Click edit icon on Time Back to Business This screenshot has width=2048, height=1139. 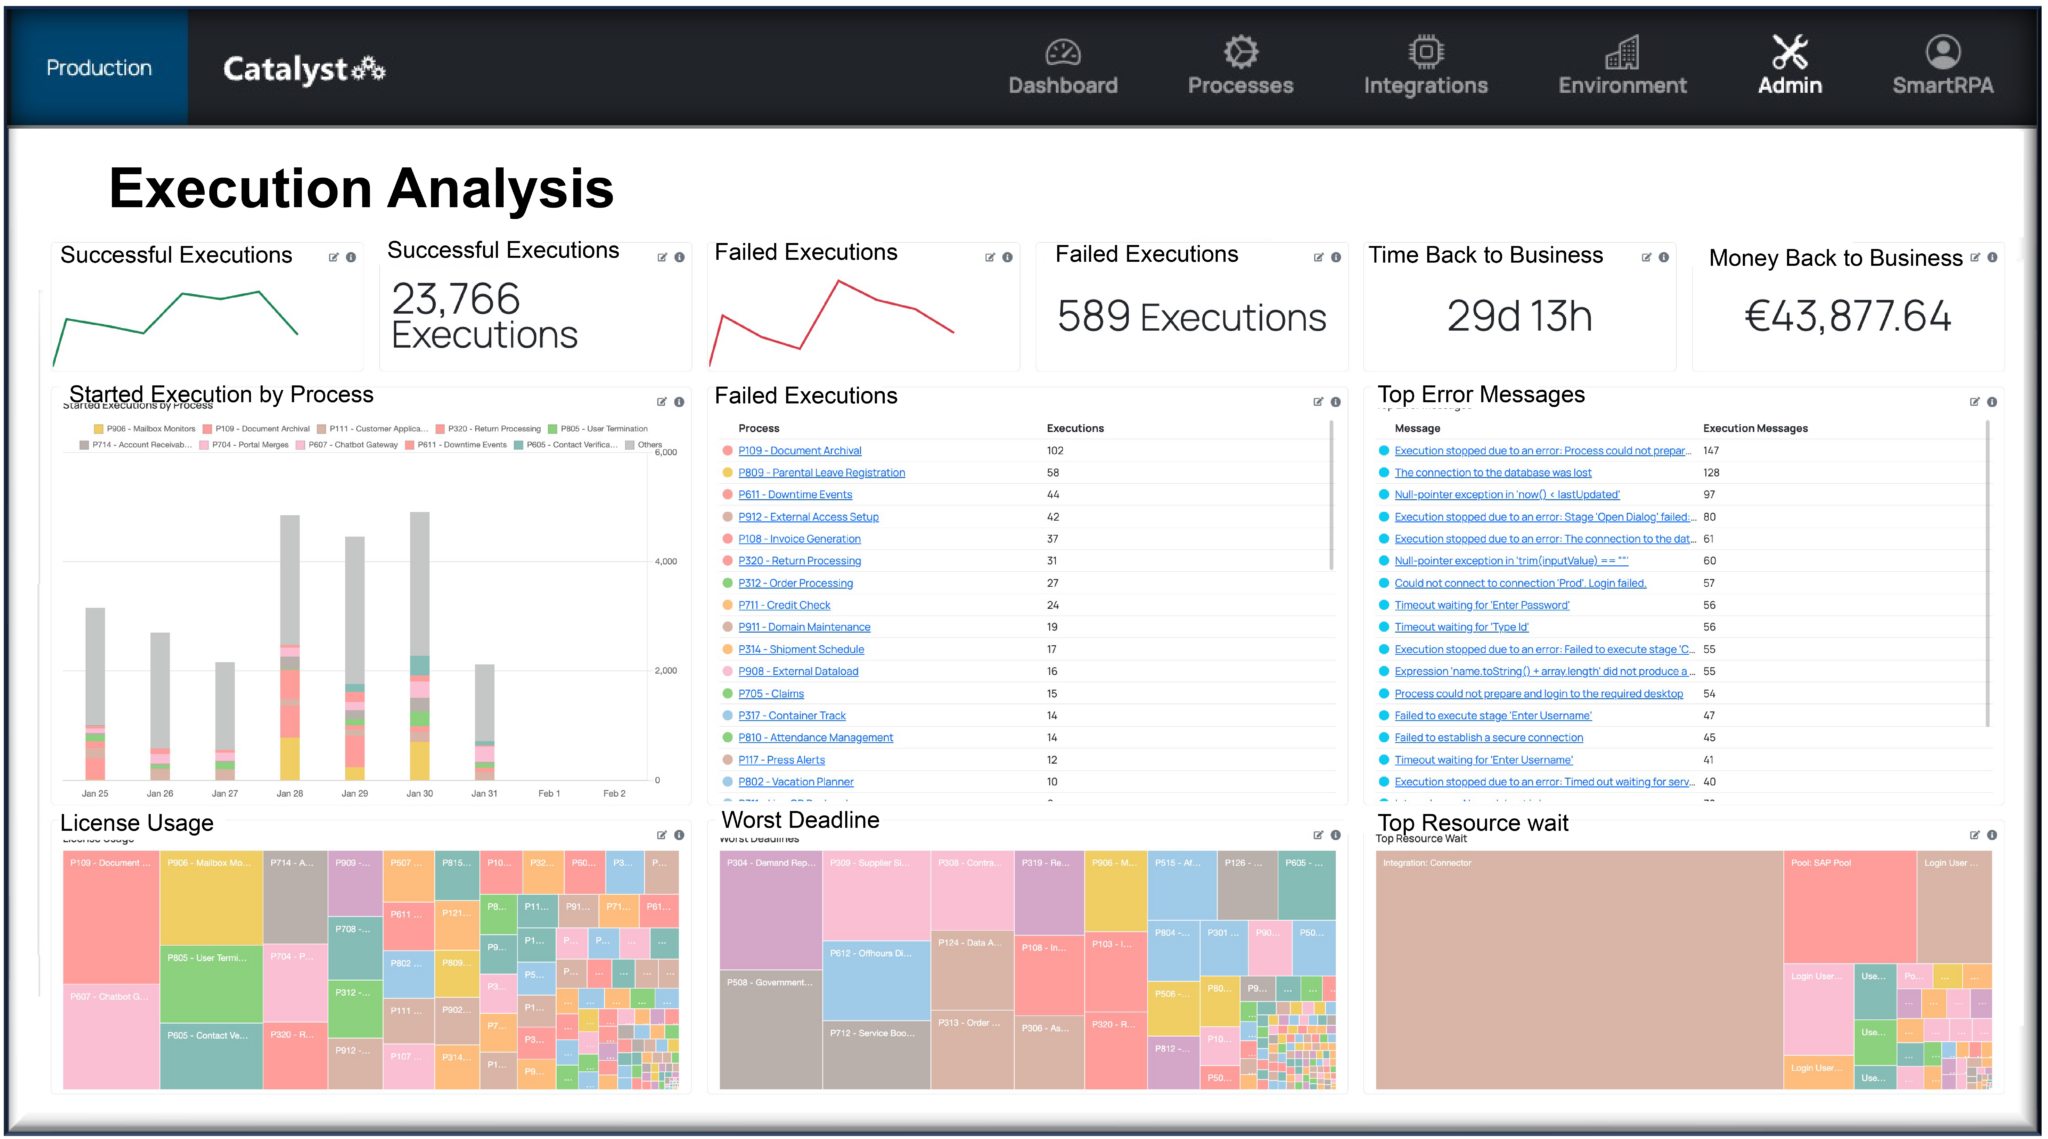tap(1646, 257)
